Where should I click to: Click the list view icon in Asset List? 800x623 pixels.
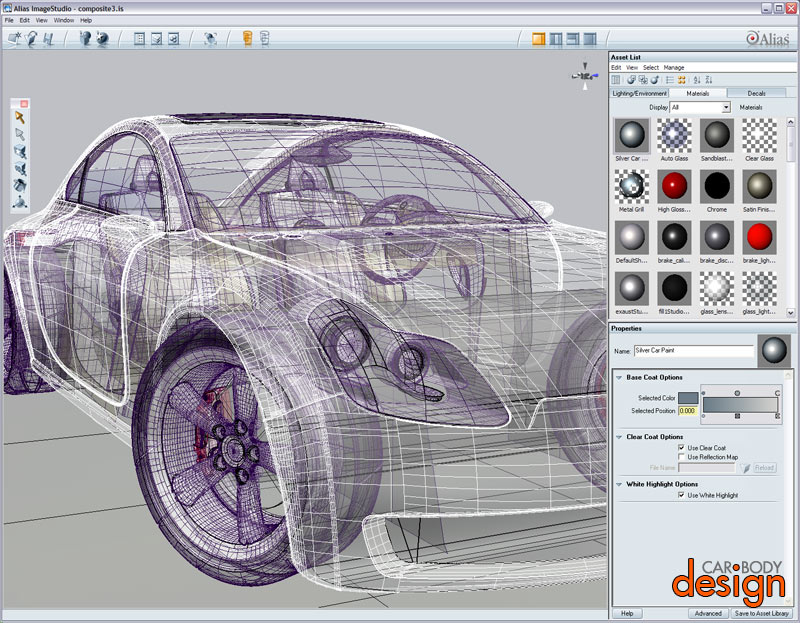coord(670,79)
